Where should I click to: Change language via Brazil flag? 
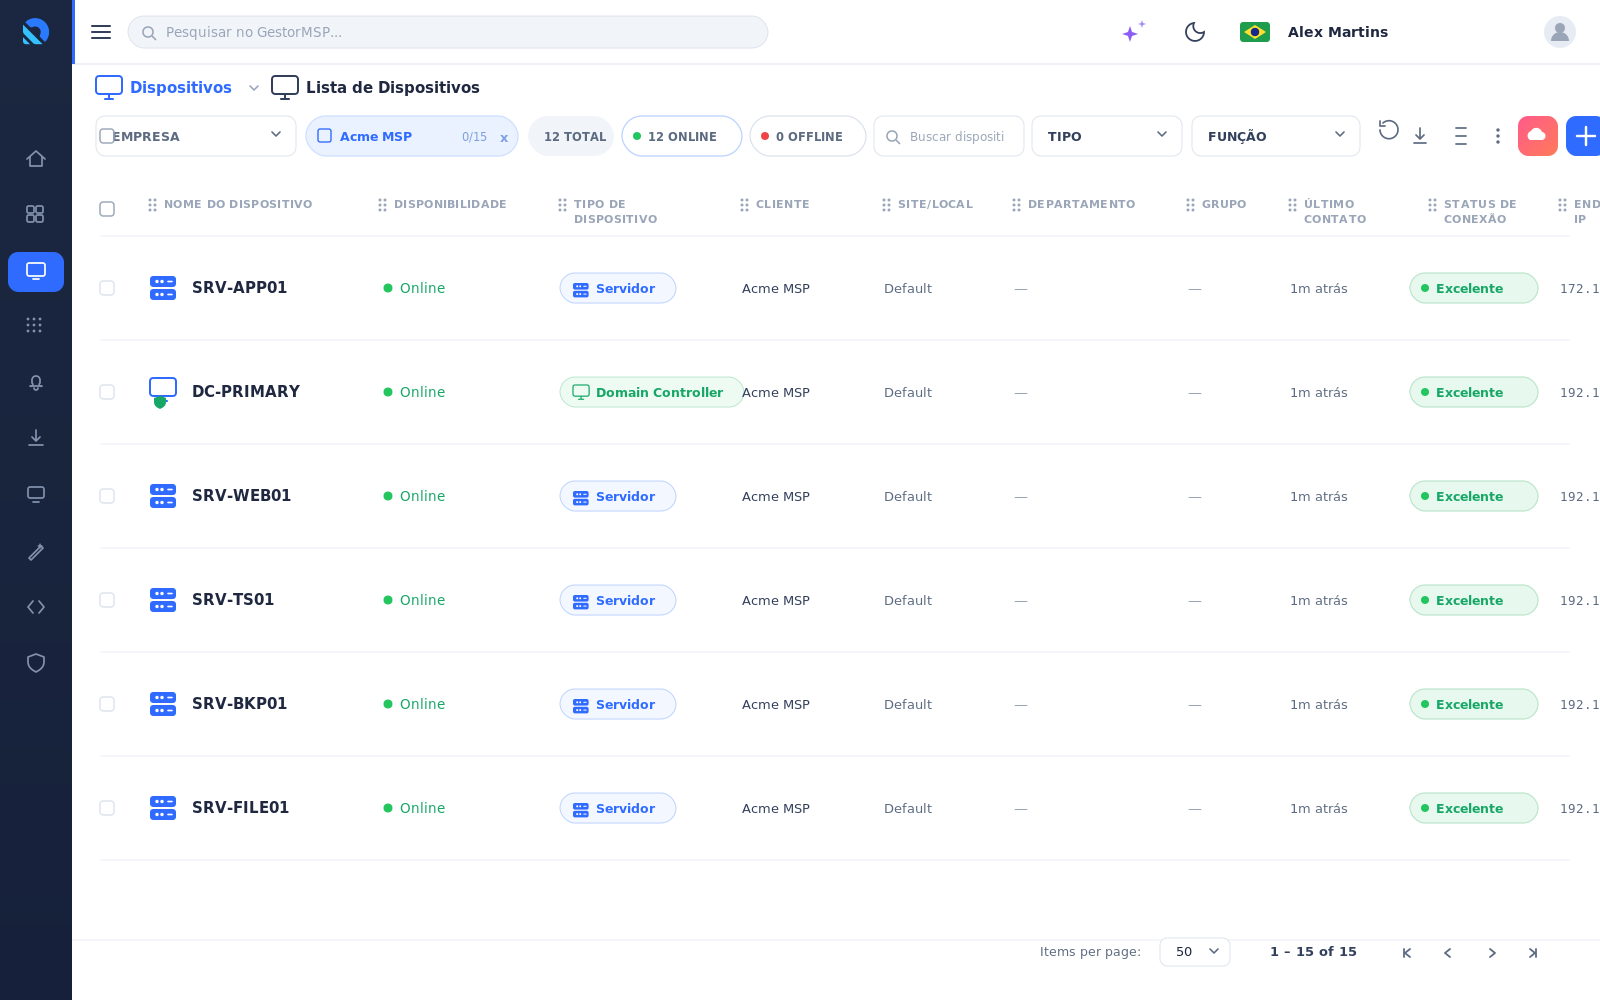(1255, 32)
